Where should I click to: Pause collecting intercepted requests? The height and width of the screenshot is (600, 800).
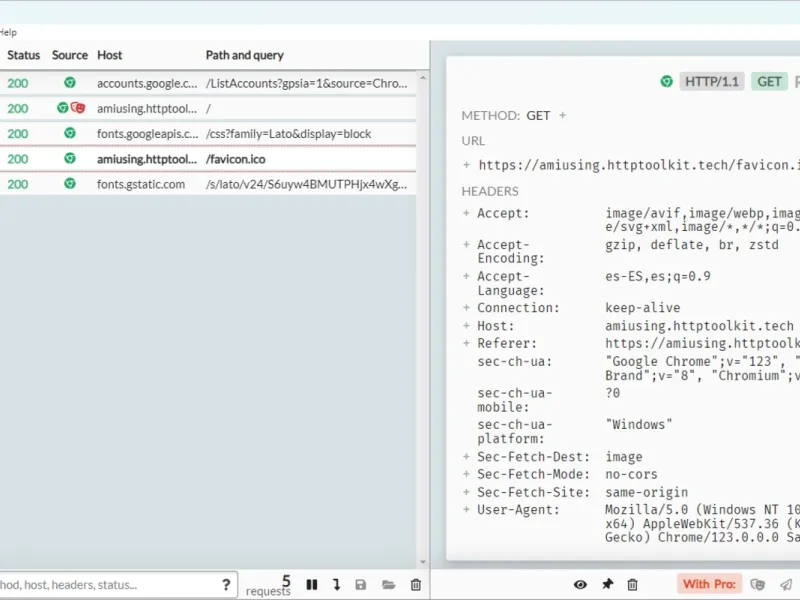(312, 585)
